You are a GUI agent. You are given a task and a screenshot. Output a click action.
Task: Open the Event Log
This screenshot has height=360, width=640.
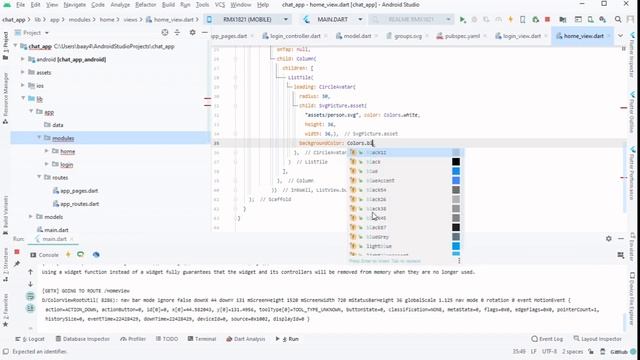[x=547, y=339]
